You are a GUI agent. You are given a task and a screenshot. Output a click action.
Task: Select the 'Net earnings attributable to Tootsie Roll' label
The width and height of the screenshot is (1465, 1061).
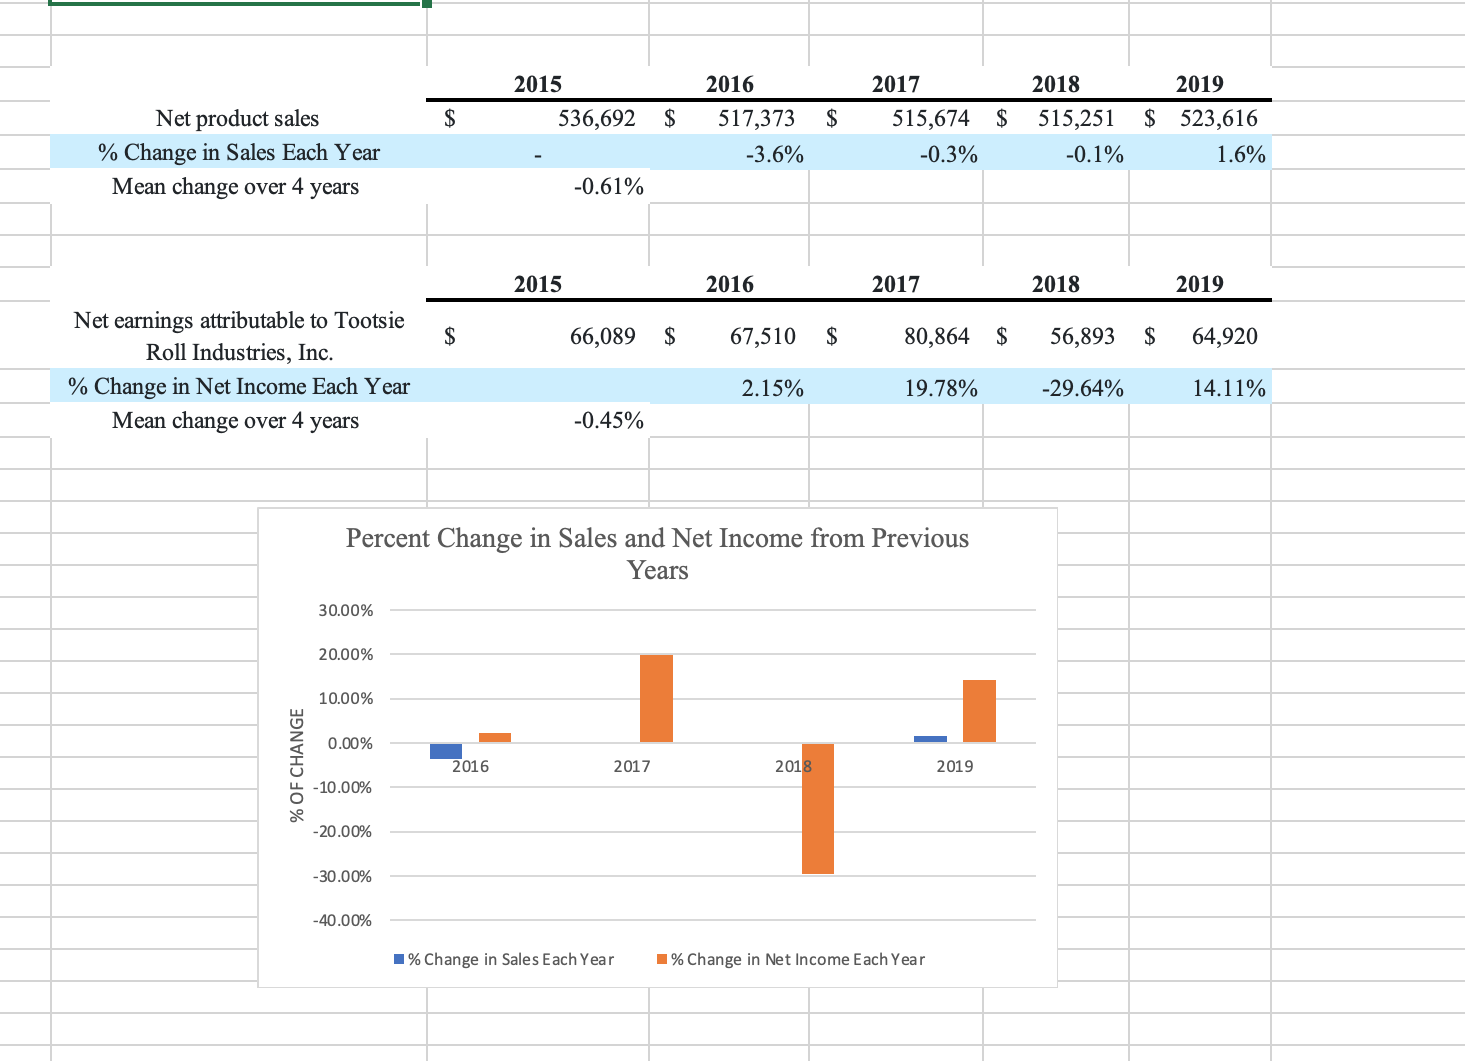(x=239, y=336)
